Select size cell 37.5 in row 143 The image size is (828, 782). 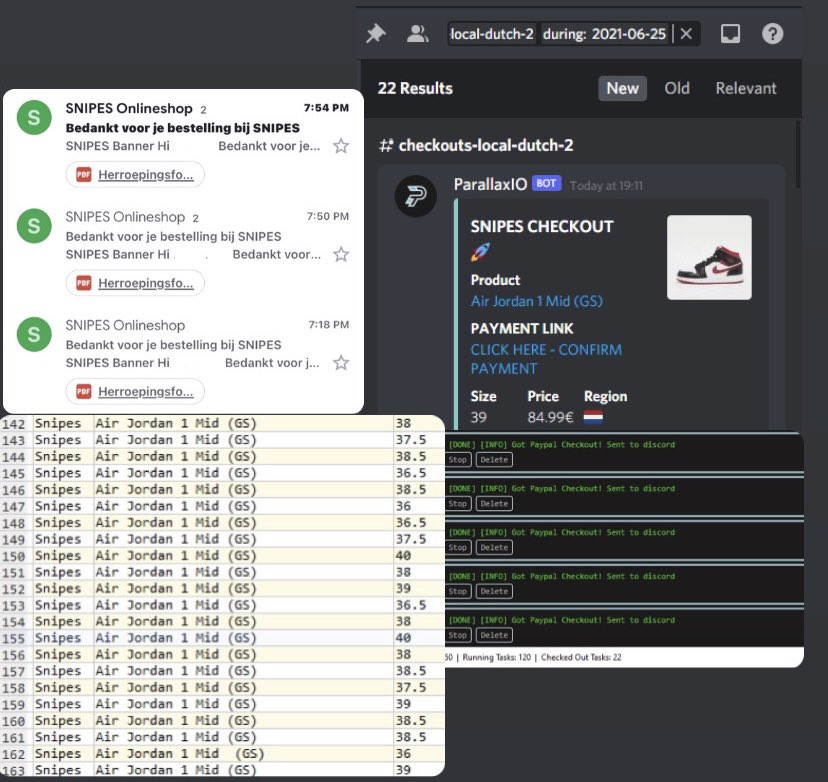pos(418,440)
